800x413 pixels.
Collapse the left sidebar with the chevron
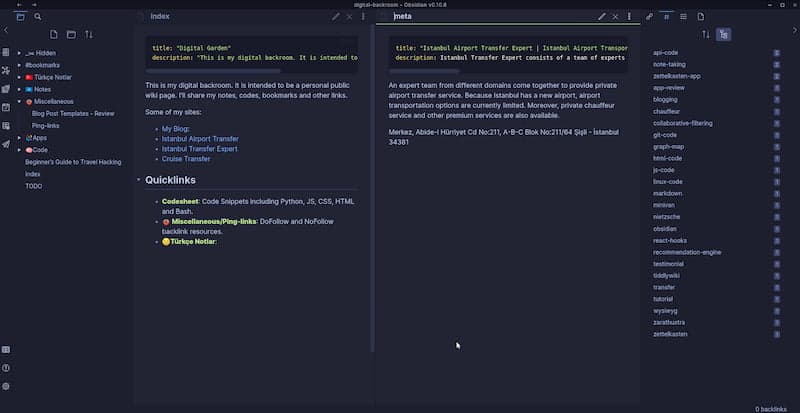click(6, 31)
